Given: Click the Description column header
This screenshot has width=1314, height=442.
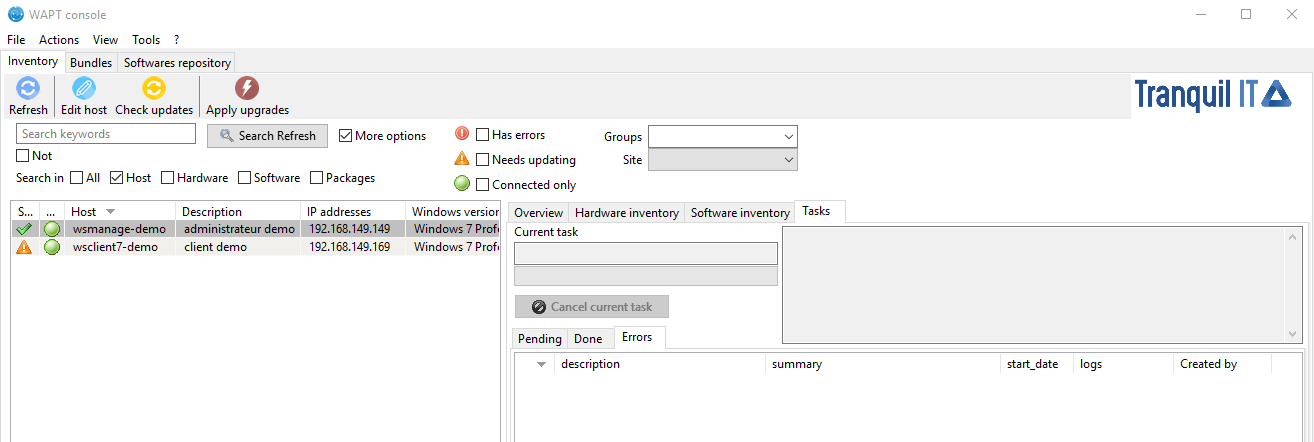Looking at the screenshot, I should tap(238, 212).
